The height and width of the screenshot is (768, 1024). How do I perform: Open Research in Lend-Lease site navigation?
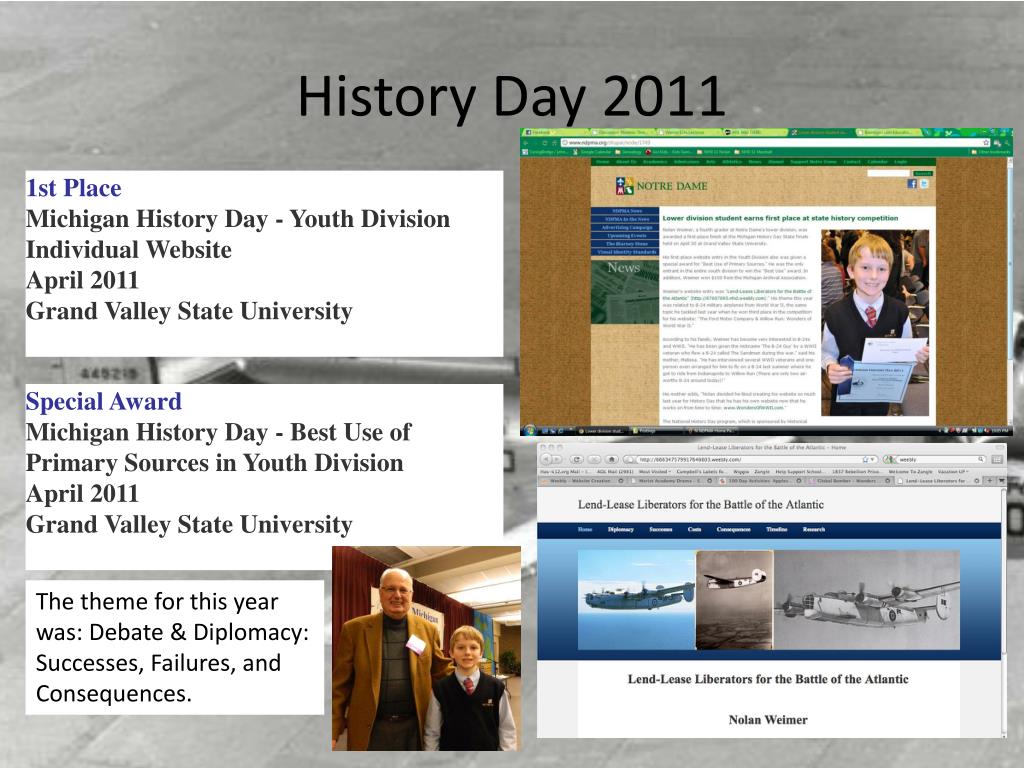click(814, 530)
